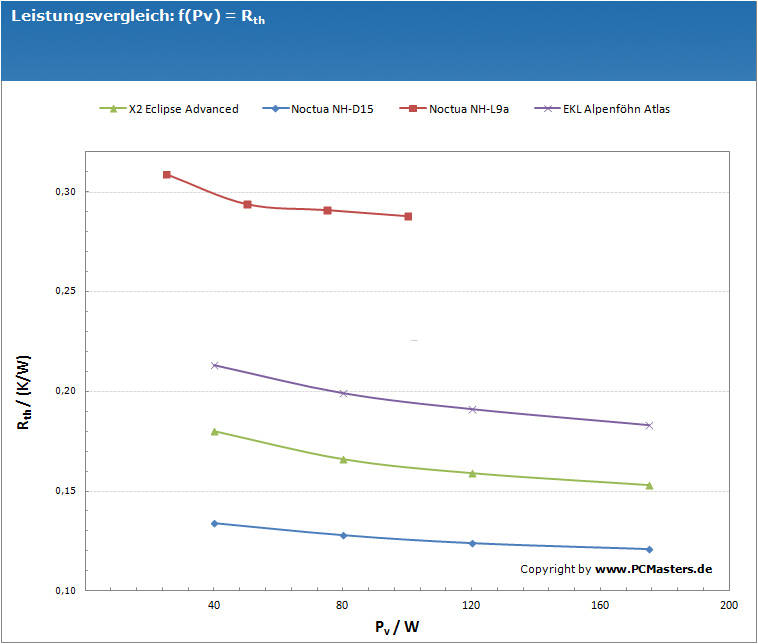Click the y-axis label 0,10
Viewport: 758px width, 644px height.
(x=66, y=590)
